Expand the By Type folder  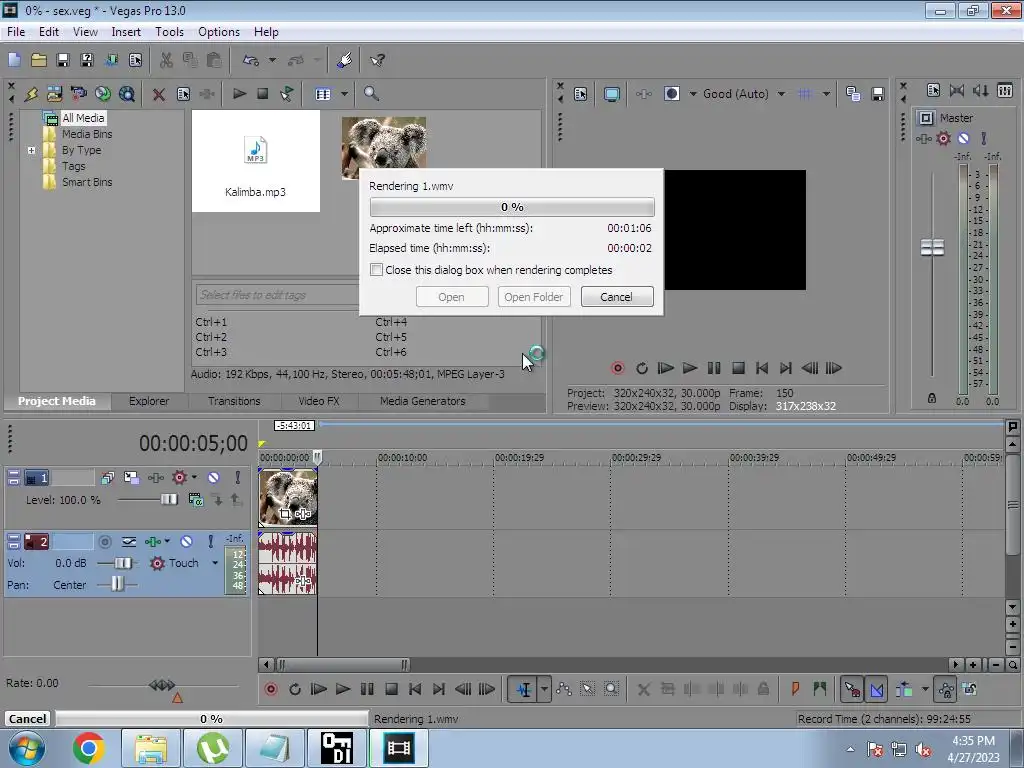pyautogui.click(x=31, y=150)
